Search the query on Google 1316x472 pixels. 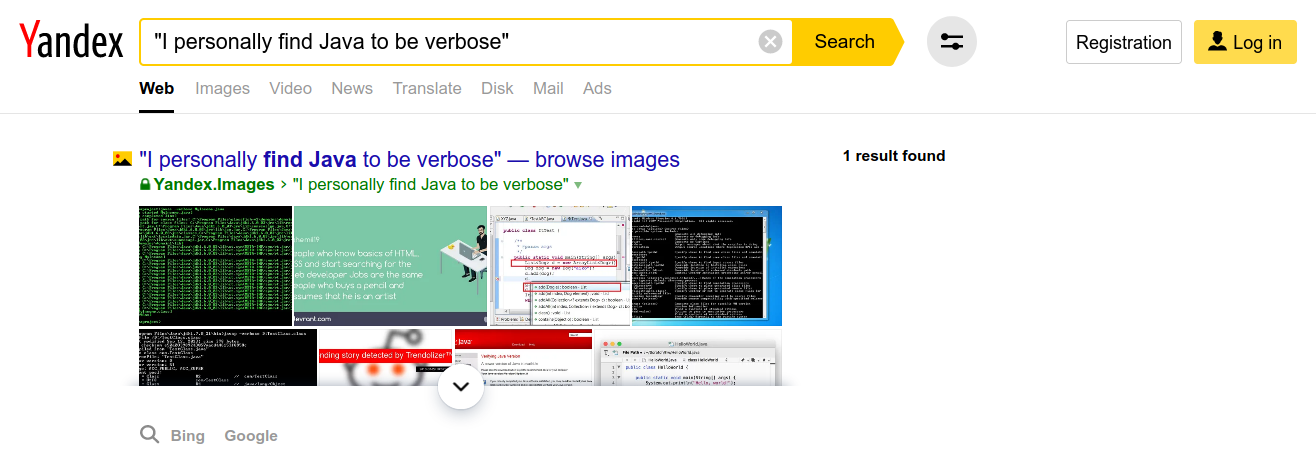(251, 436)
